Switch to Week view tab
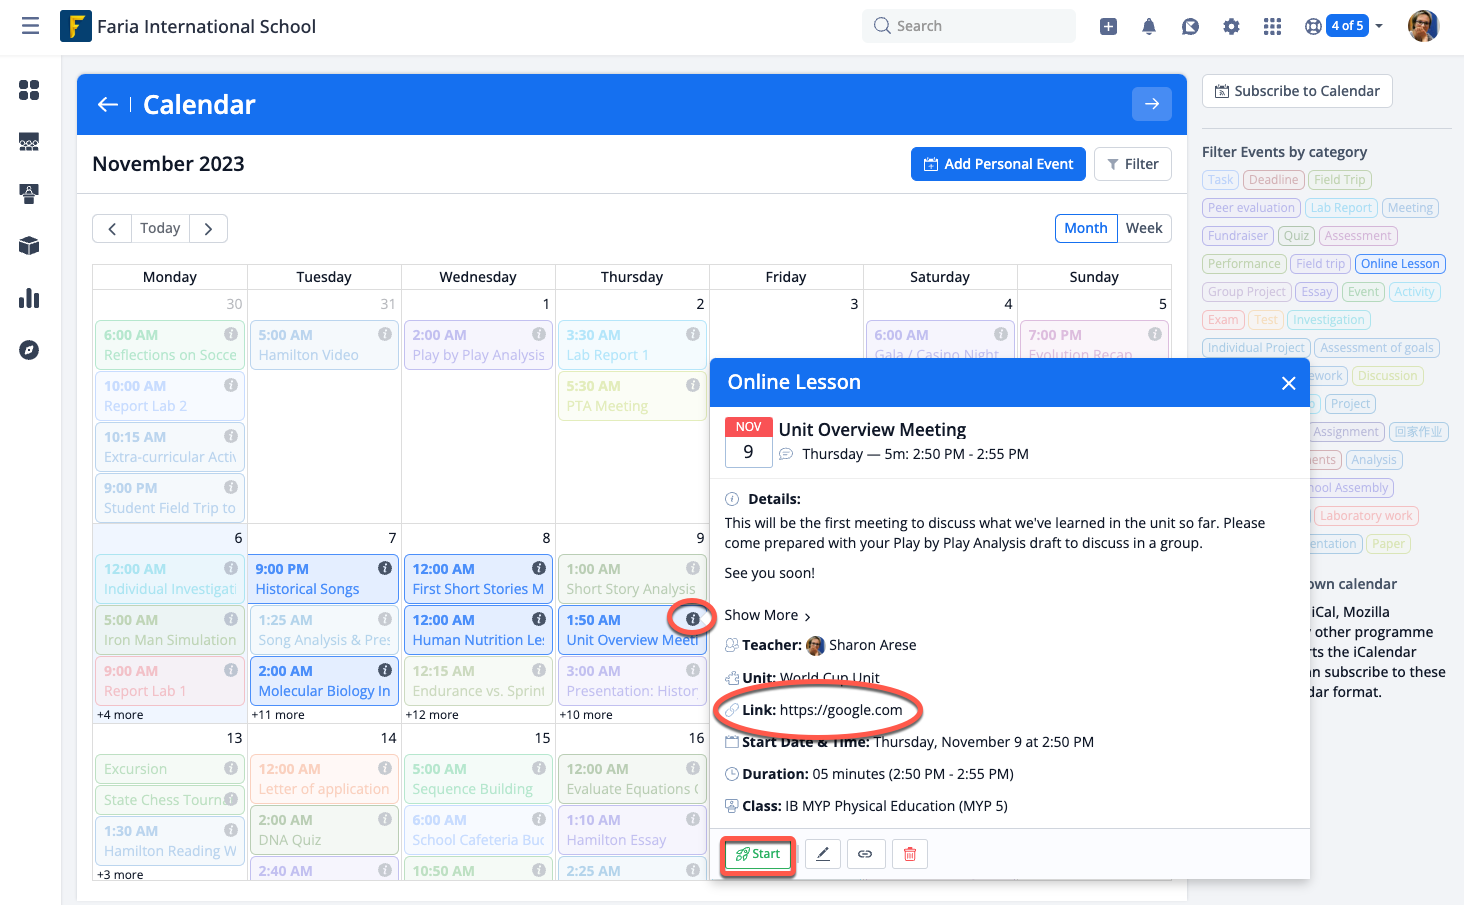Image resolution: width=1464 pixels, height=905 pixels. click(1144, 228)
